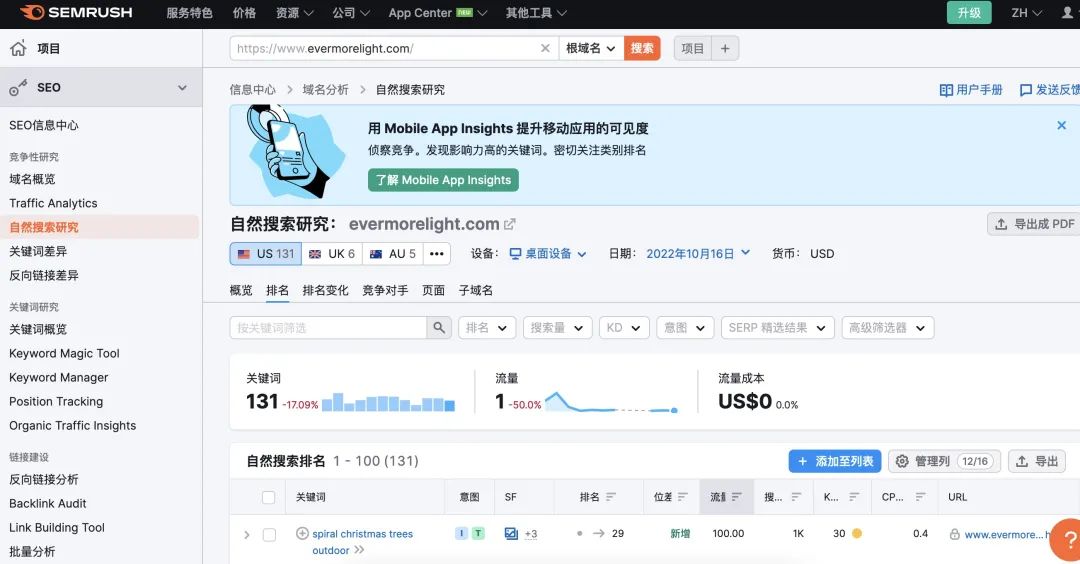The height and width of the screenshot is (564, 1080).
Task: Click the lock icon beside URL
Action: click(955, 534)
